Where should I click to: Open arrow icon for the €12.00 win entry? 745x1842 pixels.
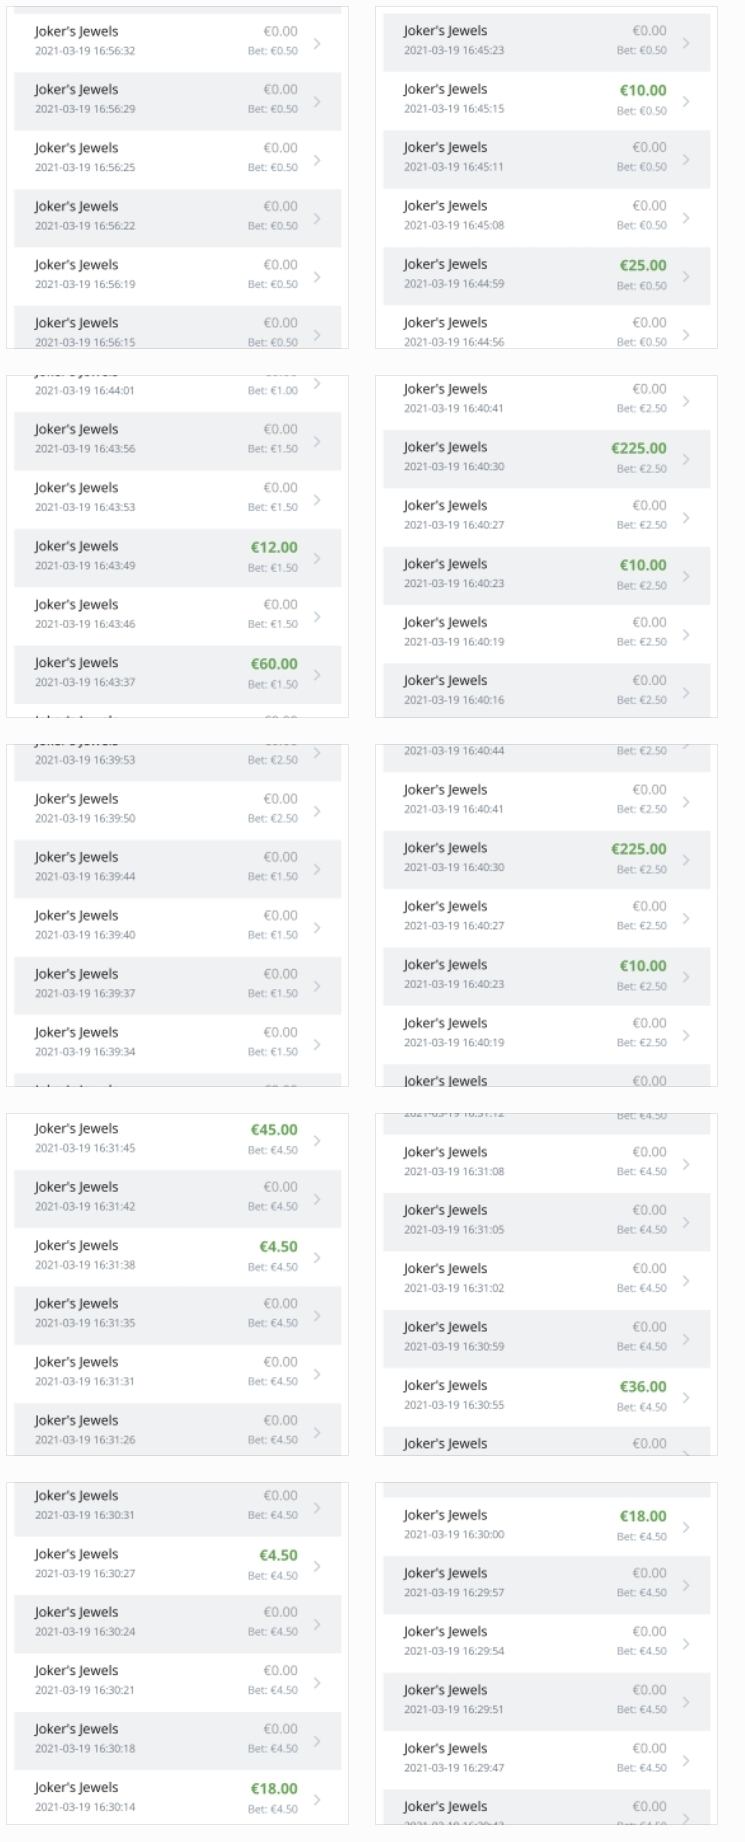tap(317, 558)
